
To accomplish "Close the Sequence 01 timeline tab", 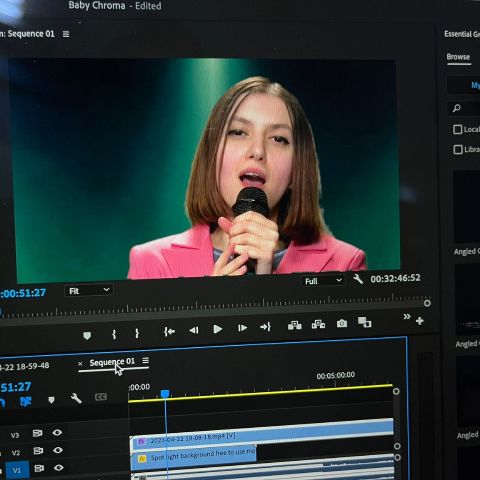I will point(80,364).
